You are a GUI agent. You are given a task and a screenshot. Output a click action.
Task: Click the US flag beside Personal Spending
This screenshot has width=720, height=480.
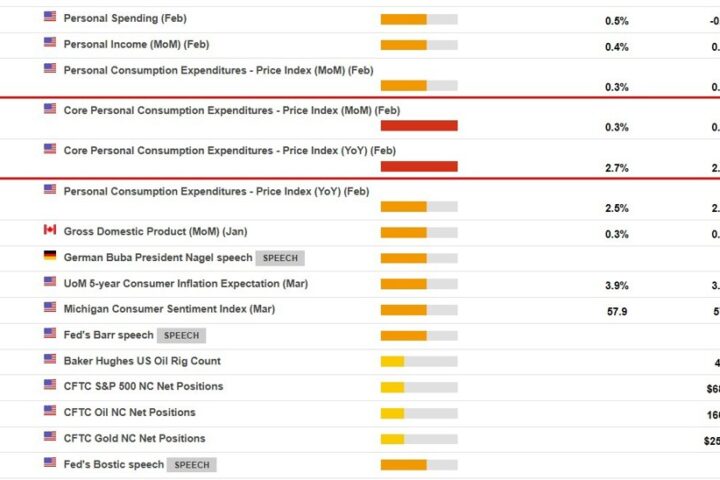point(50,17)
